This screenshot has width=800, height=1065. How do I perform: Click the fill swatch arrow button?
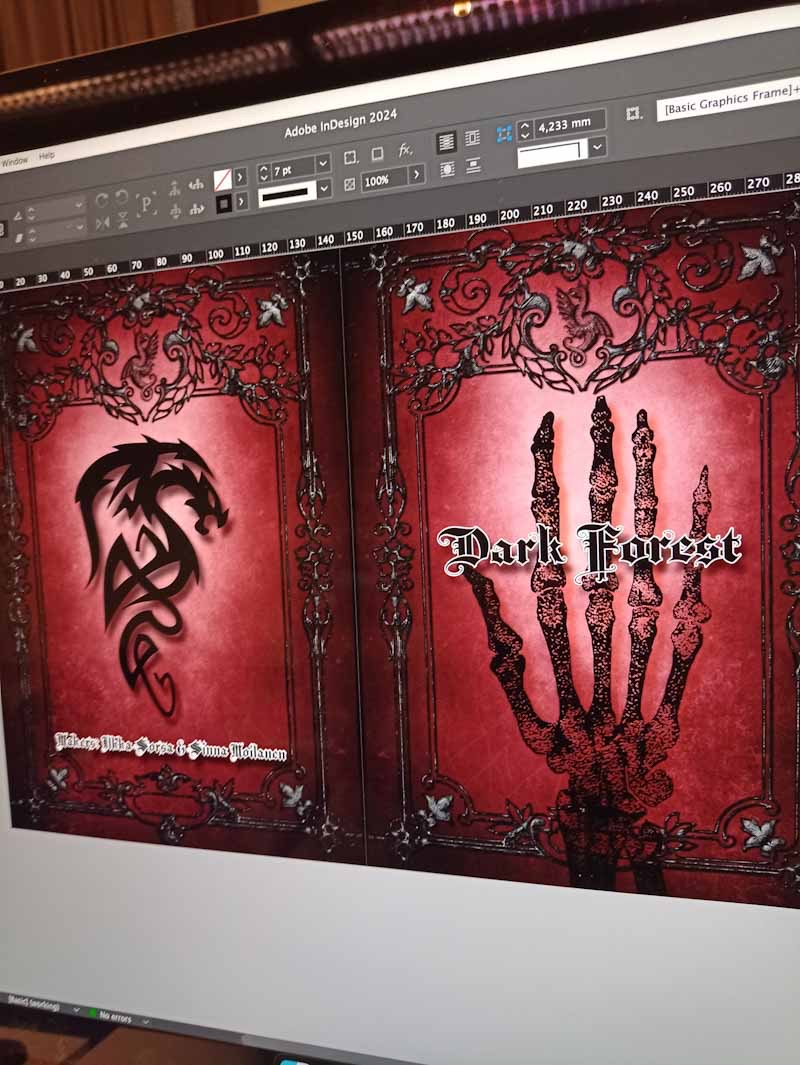241,178
